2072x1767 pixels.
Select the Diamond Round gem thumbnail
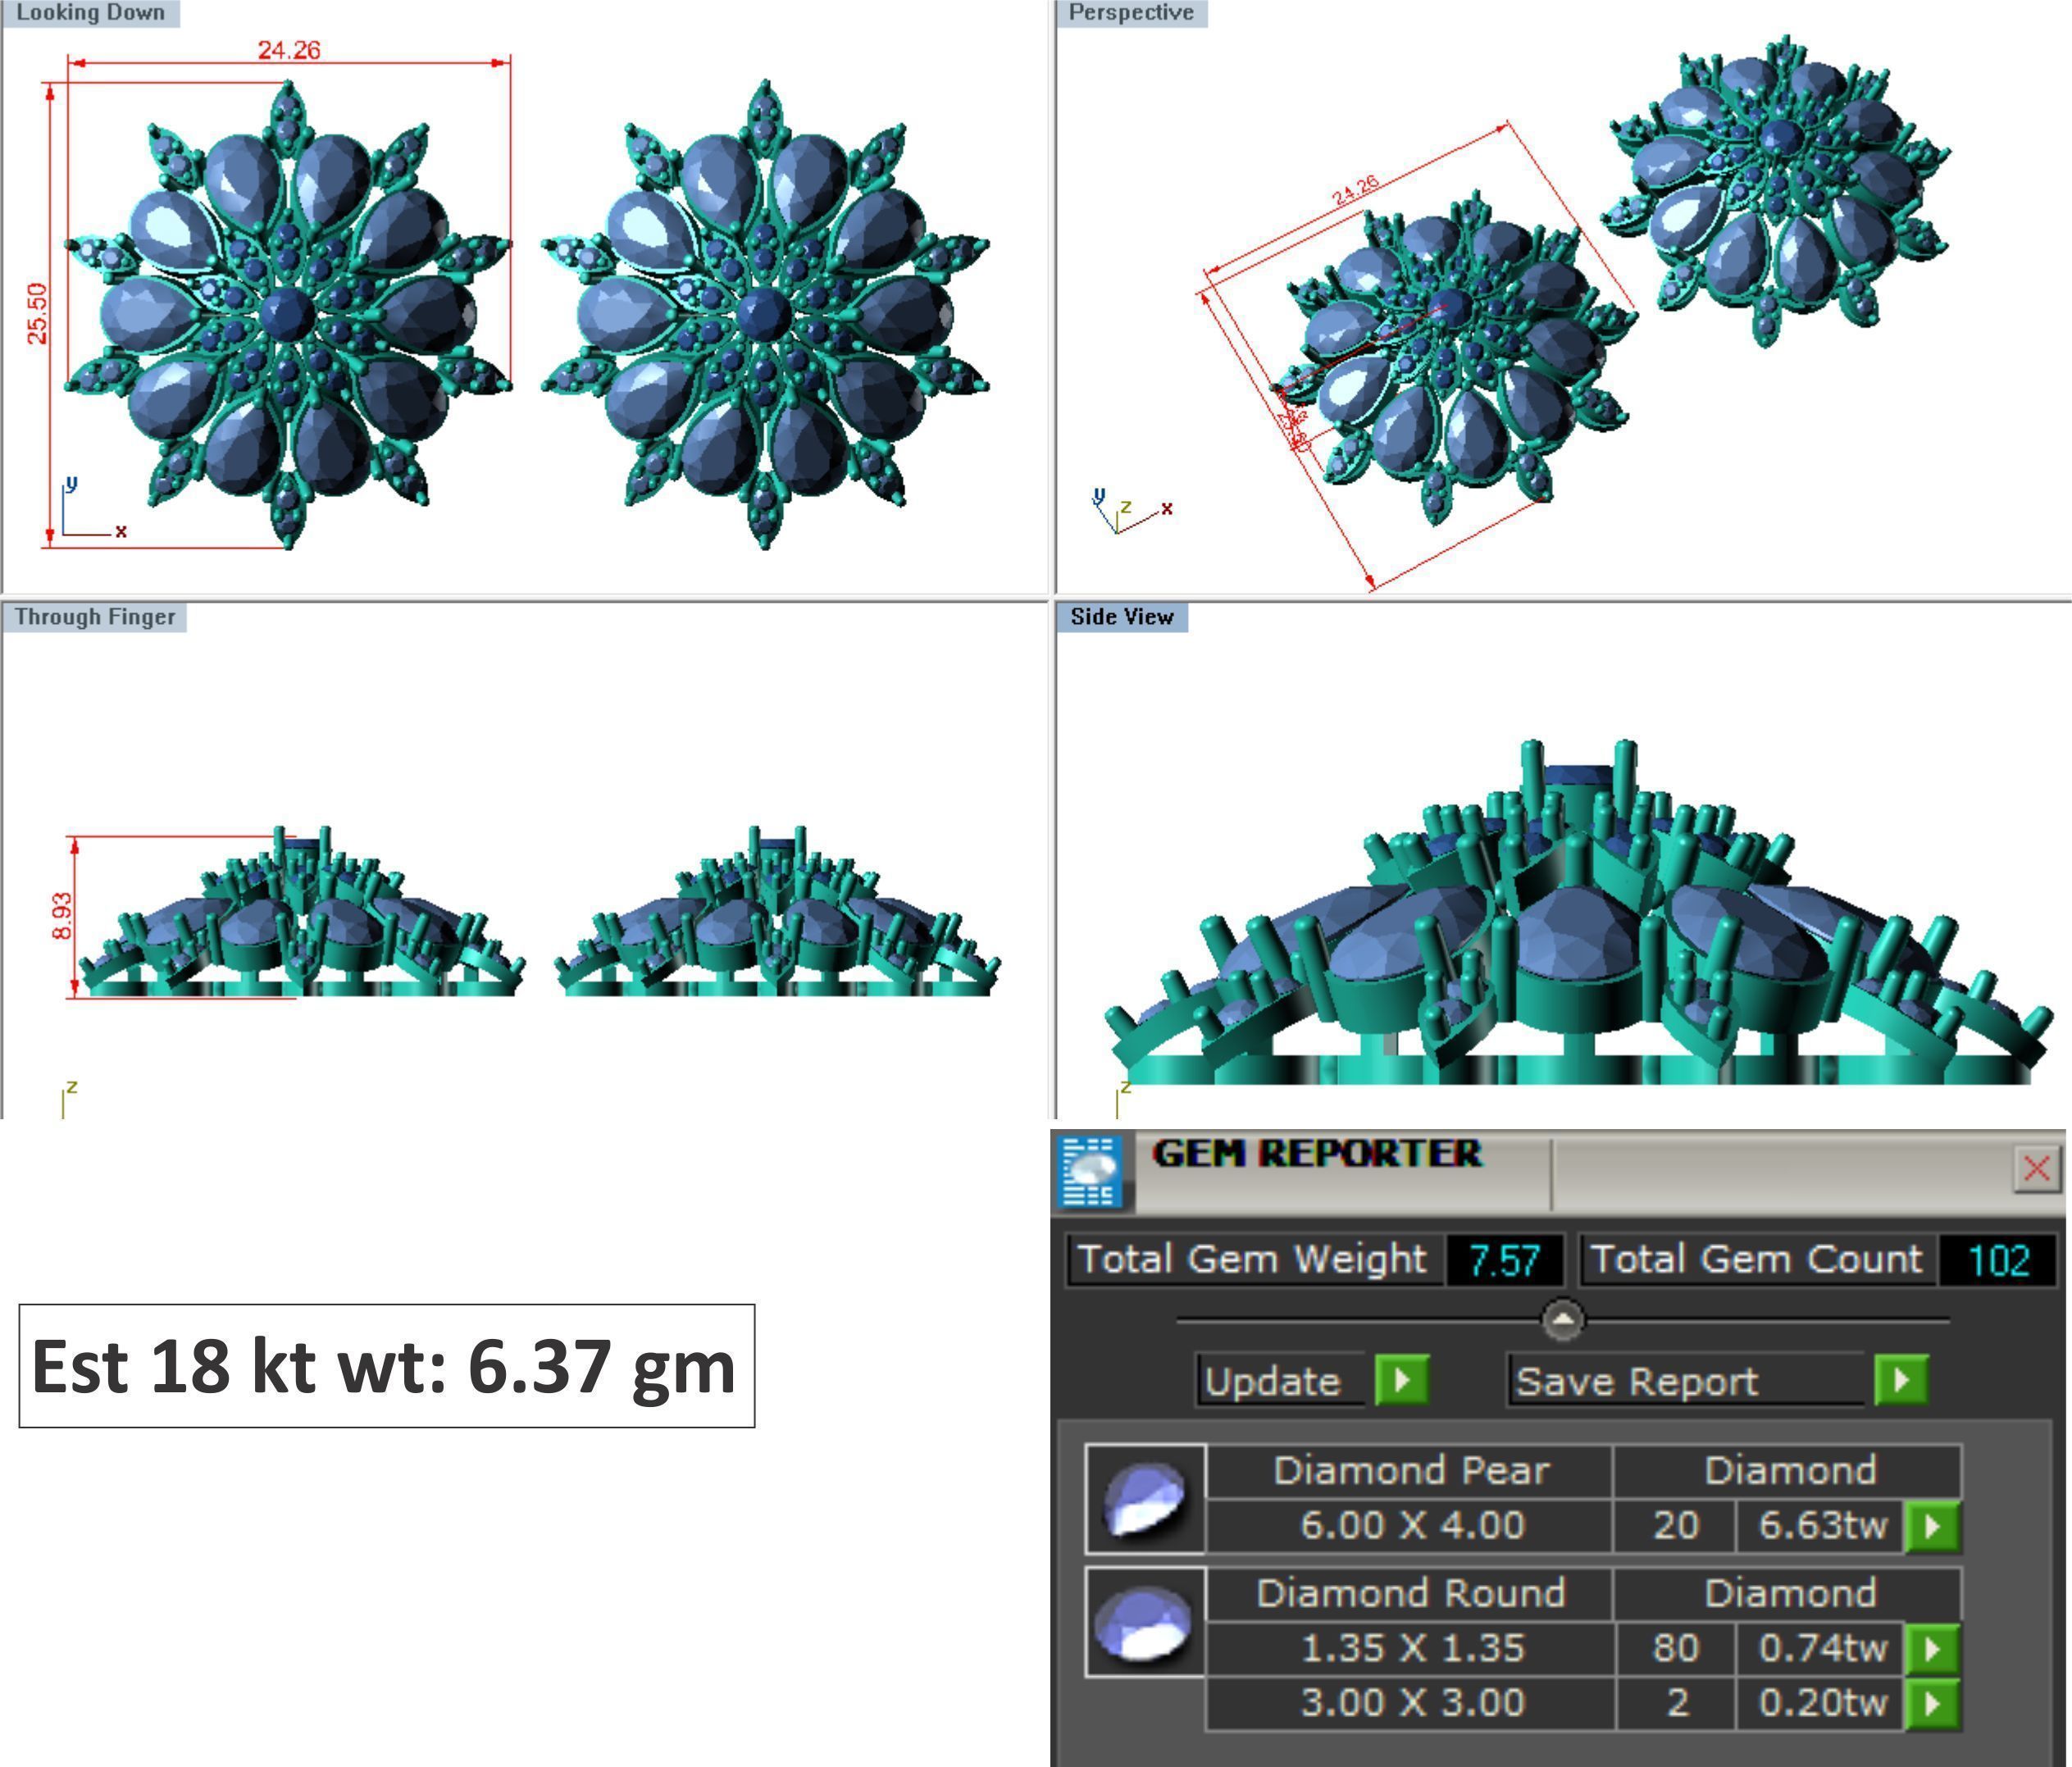[1146, 1622]
